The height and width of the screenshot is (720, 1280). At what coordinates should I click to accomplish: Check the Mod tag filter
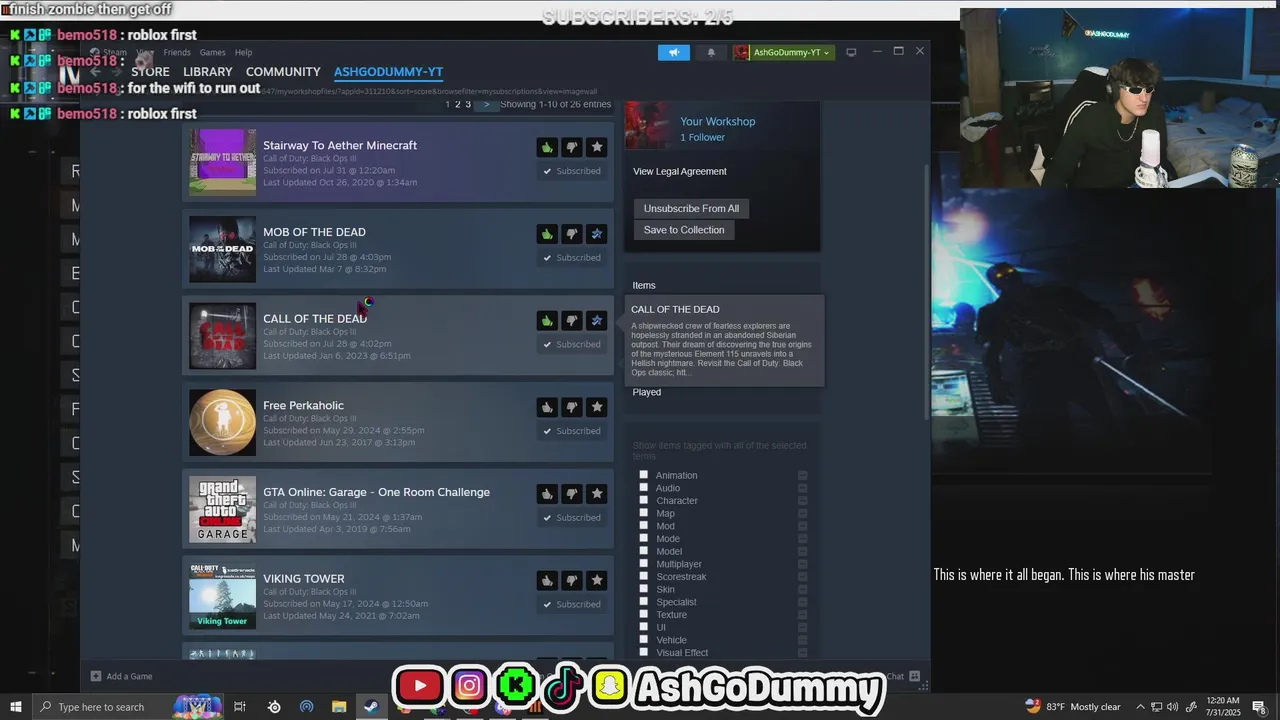pos(644,526)
